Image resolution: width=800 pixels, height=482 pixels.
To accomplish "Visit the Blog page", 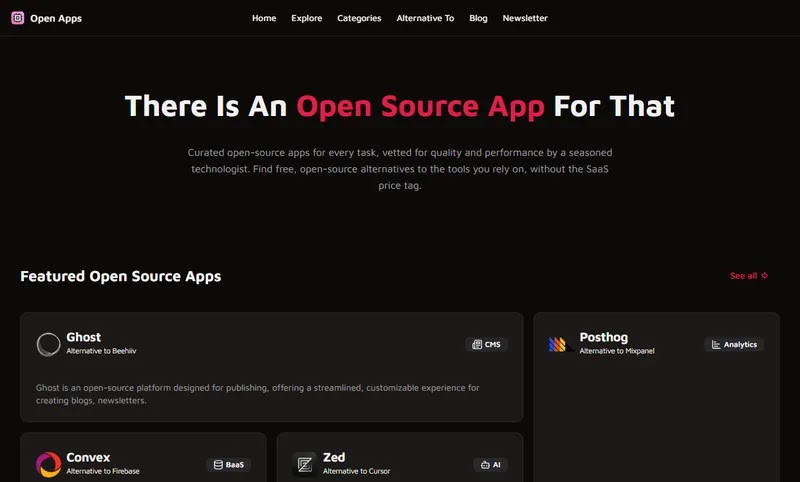I will pos(478,18).
